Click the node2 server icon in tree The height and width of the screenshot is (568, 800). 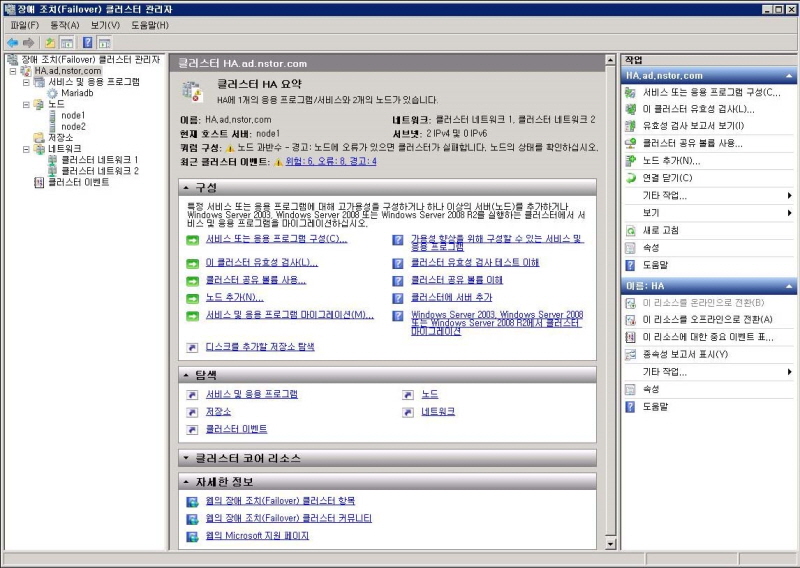pos(52,127)
